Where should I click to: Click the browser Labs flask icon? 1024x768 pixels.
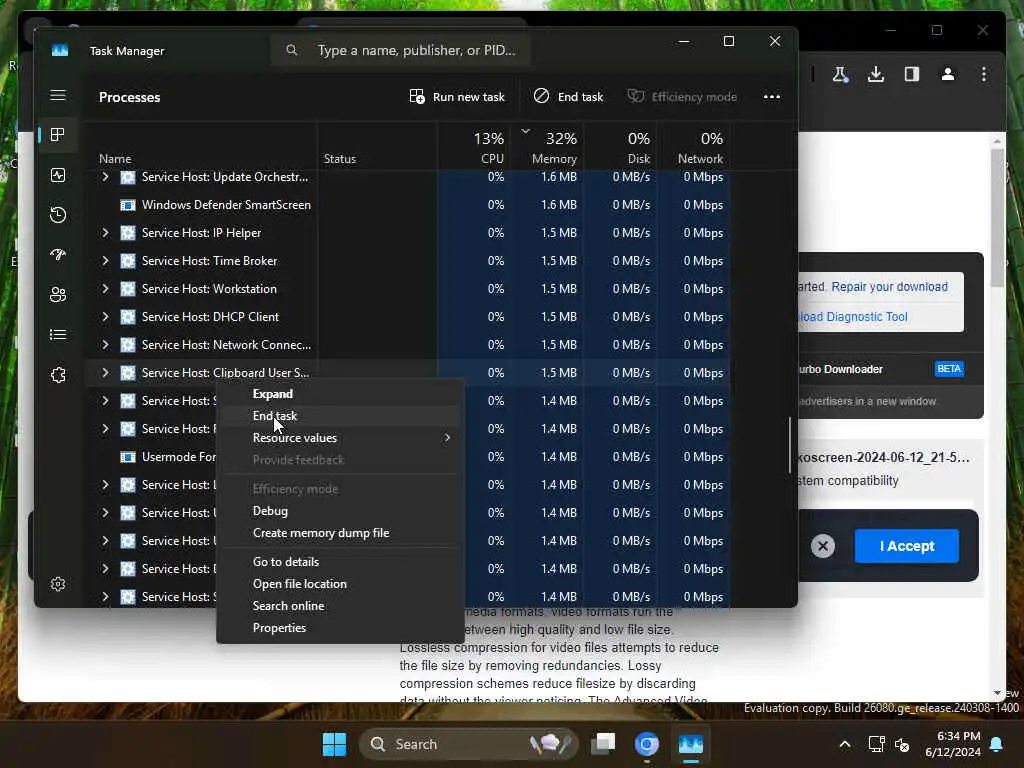pos(840,74)
